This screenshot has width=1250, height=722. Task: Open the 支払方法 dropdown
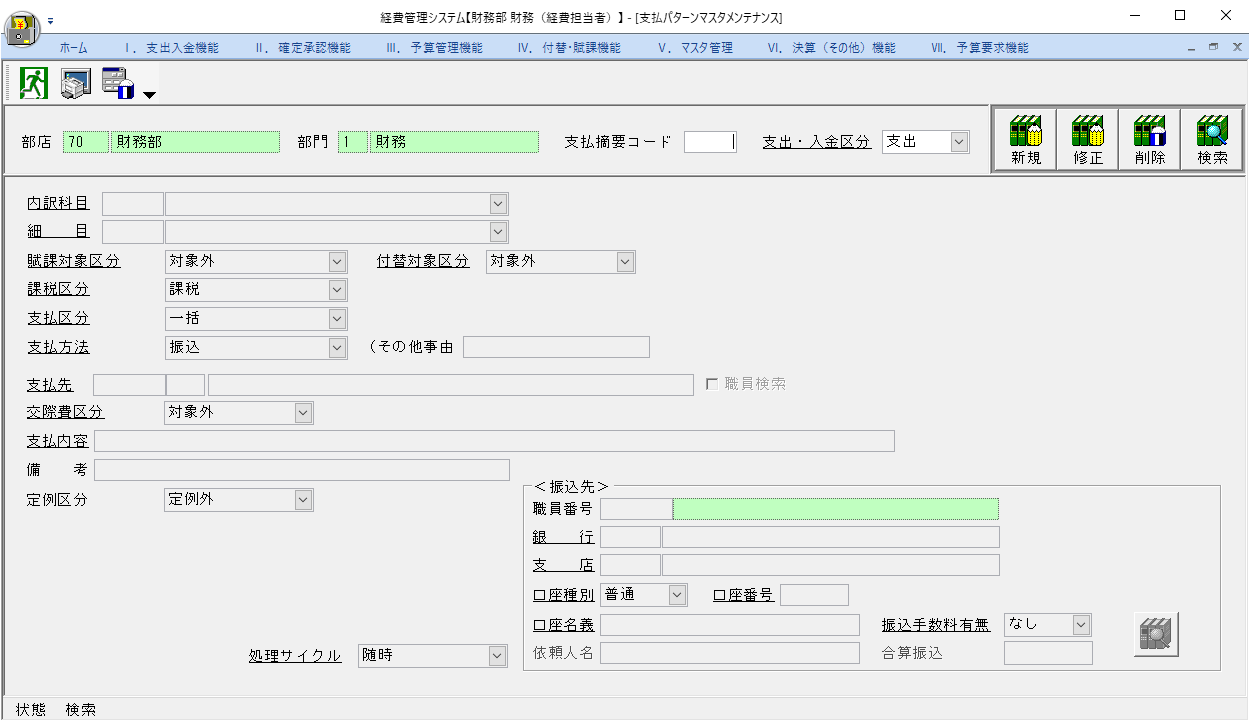point(337,347)
